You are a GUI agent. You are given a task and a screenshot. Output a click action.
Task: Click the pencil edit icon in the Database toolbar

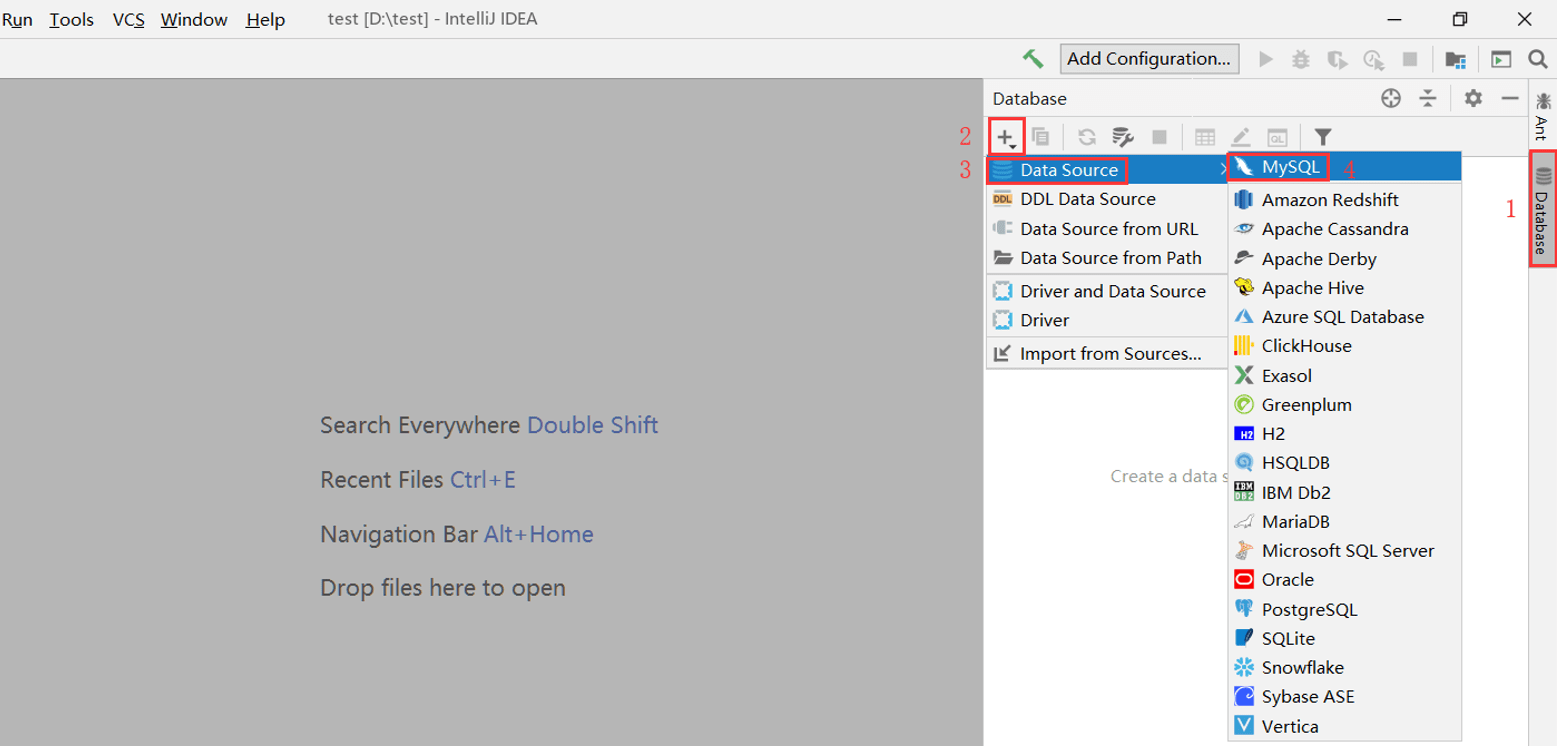coord(1241,136)
